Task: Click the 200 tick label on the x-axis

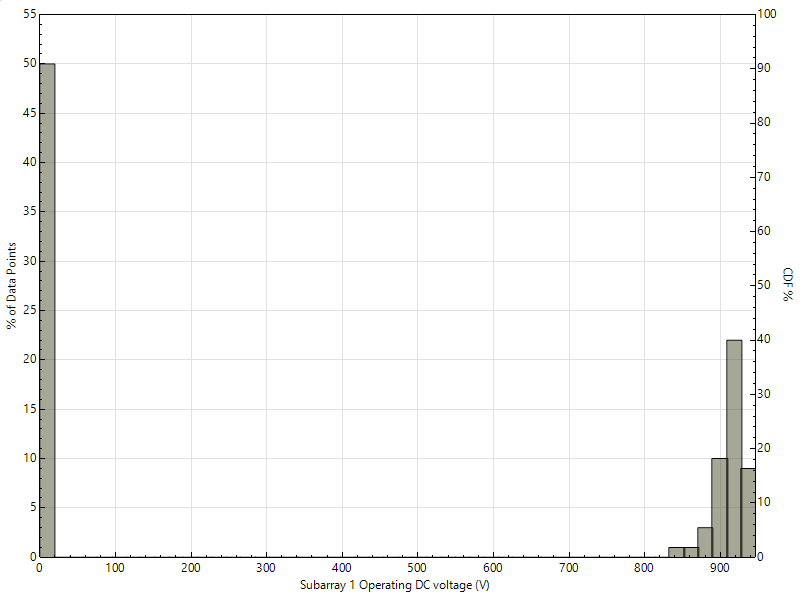Action: click(191, 568)
